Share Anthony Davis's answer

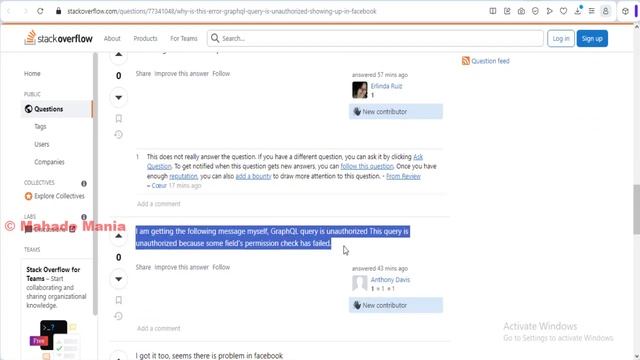[143, 267]
